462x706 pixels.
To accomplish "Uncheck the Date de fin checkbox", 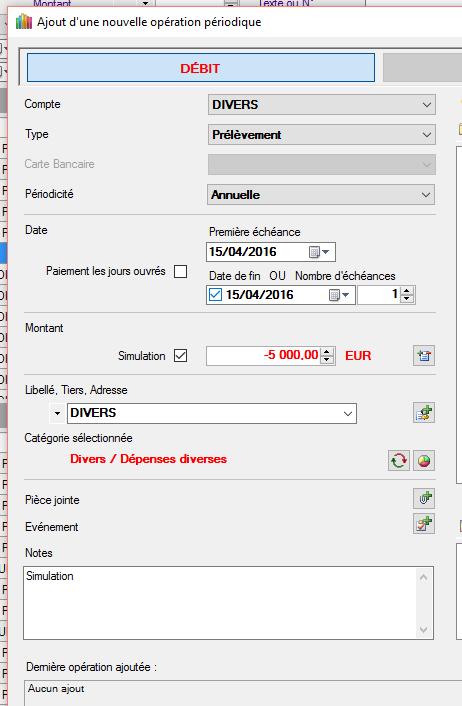I will pos(215,295).
